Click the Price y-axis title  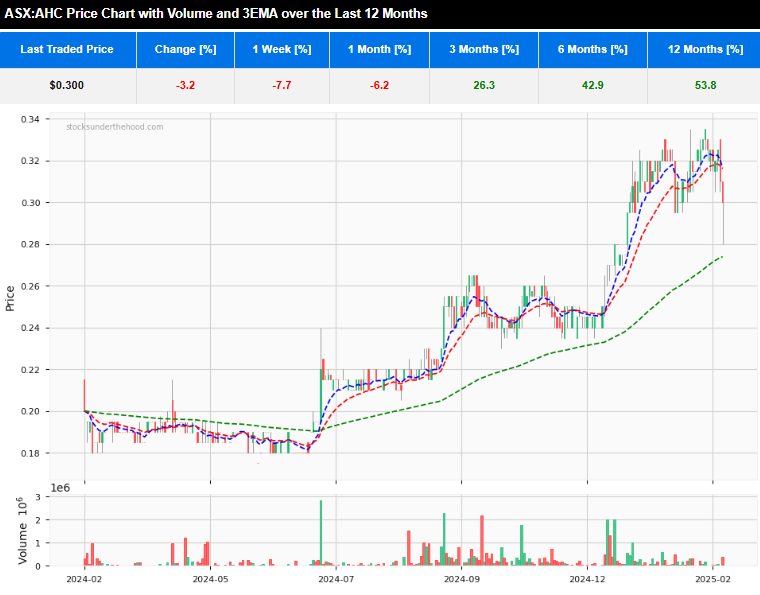coord(10,298)
